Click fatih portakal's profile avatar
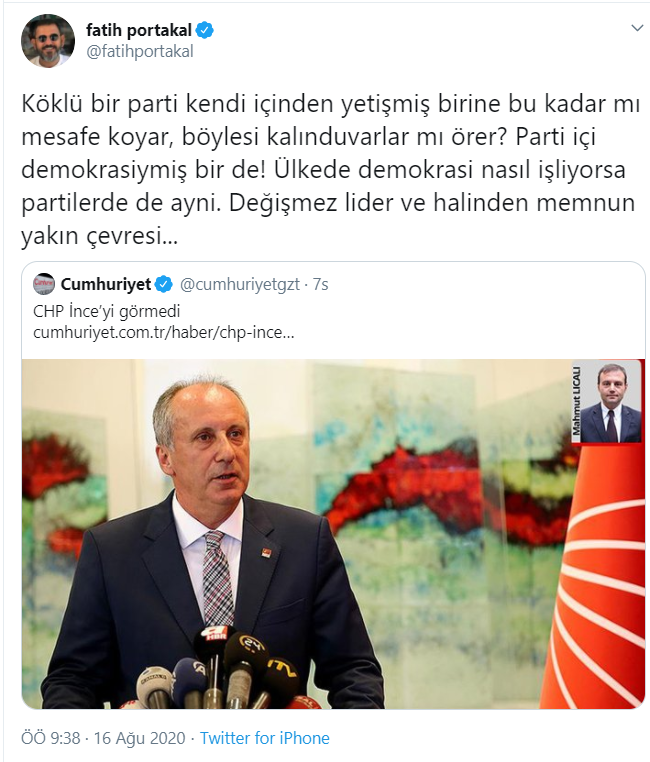The image size is (650, 762). click(48, 41)
